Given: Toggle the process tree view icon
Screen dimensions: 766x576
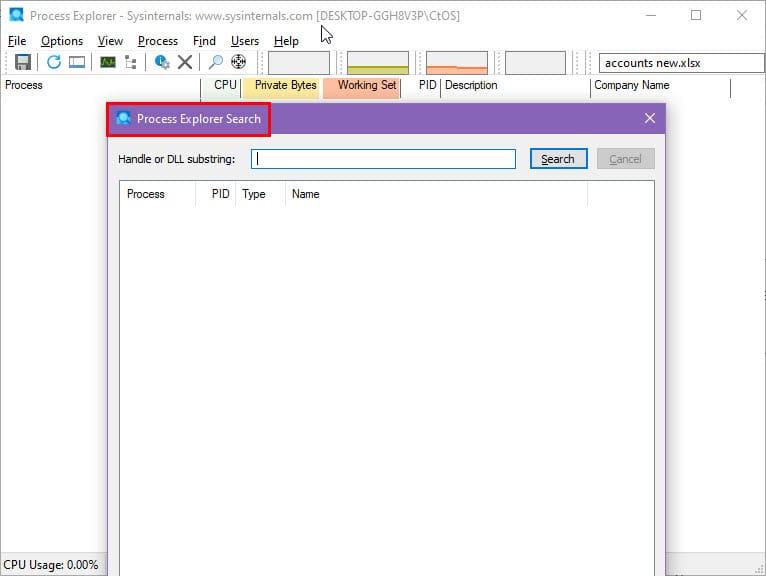Looking at the screenshot, I should click(130, 62).
